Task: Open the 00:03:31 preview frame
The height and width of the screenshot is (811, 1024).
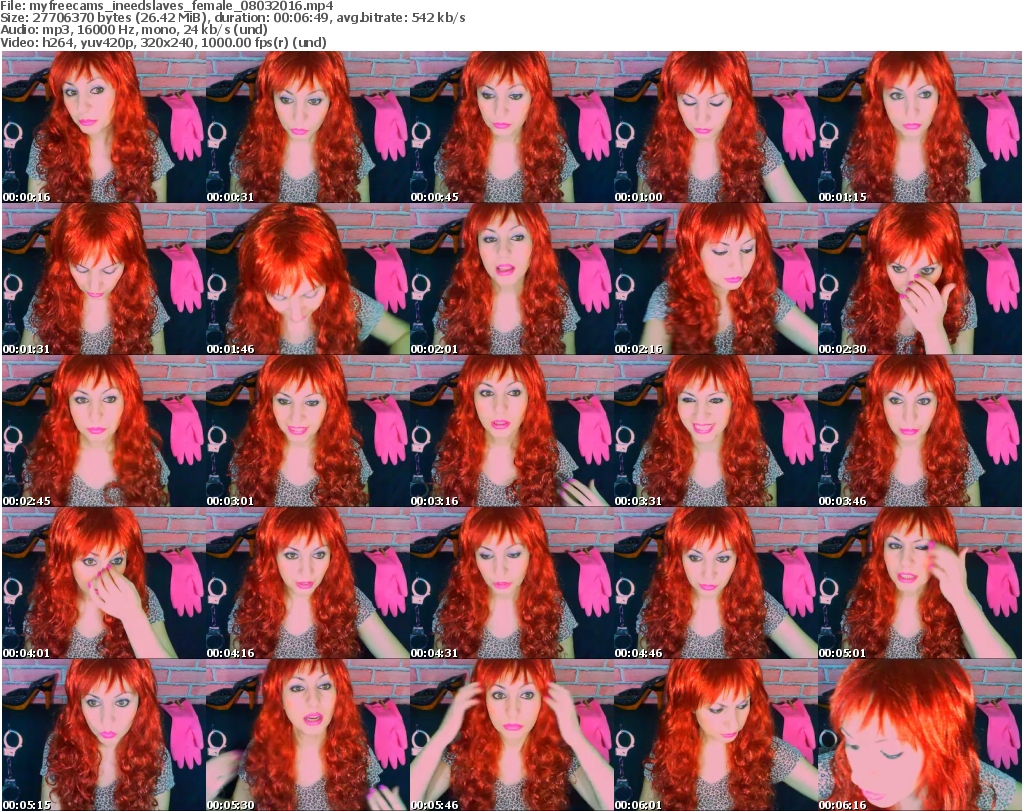Action: pos(715,431)
